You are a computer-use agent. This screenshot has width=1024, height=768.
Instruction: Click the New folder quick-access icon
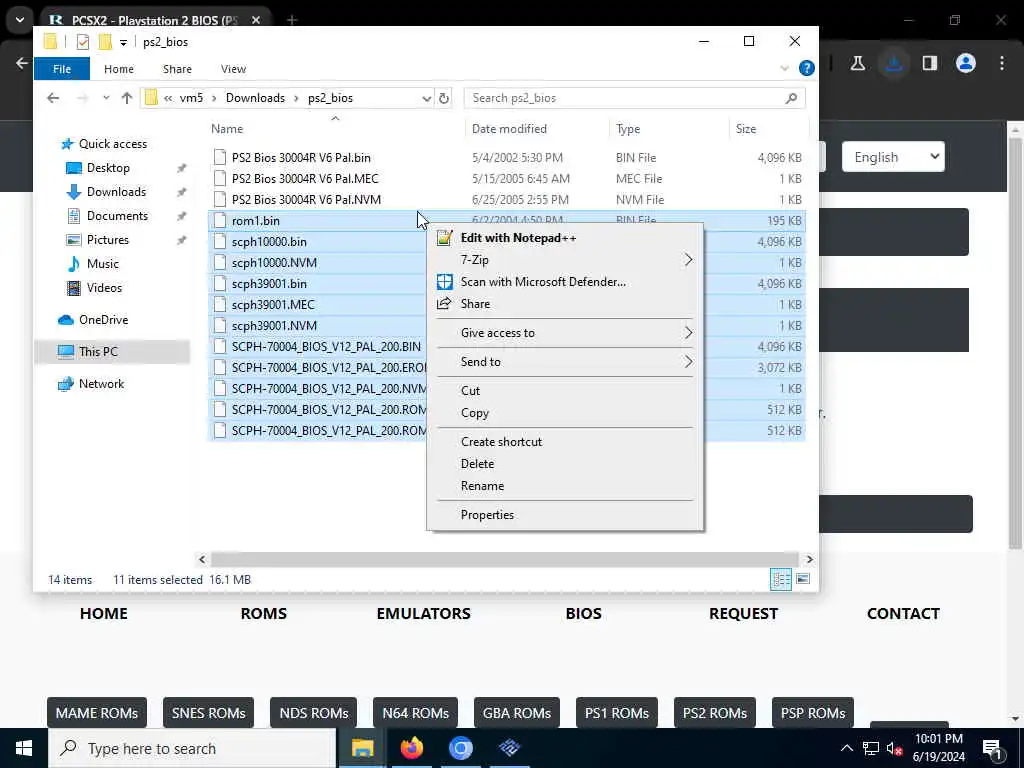point(105,42)
